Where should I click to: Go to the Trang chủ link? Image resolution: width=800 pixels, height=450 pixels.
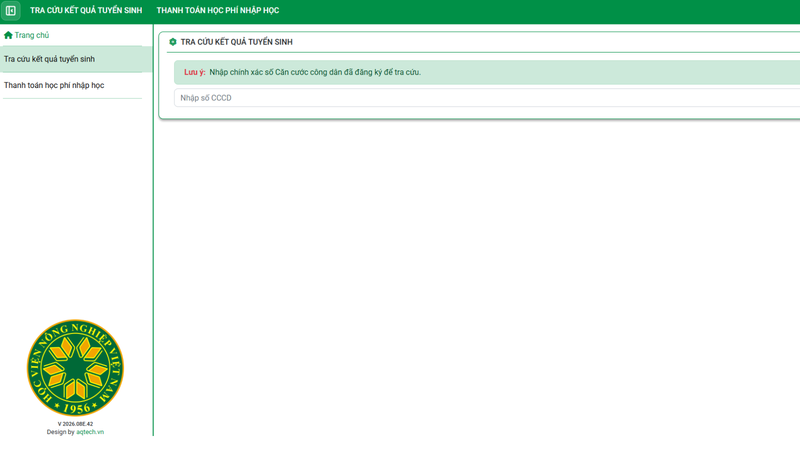coord(32,35)
